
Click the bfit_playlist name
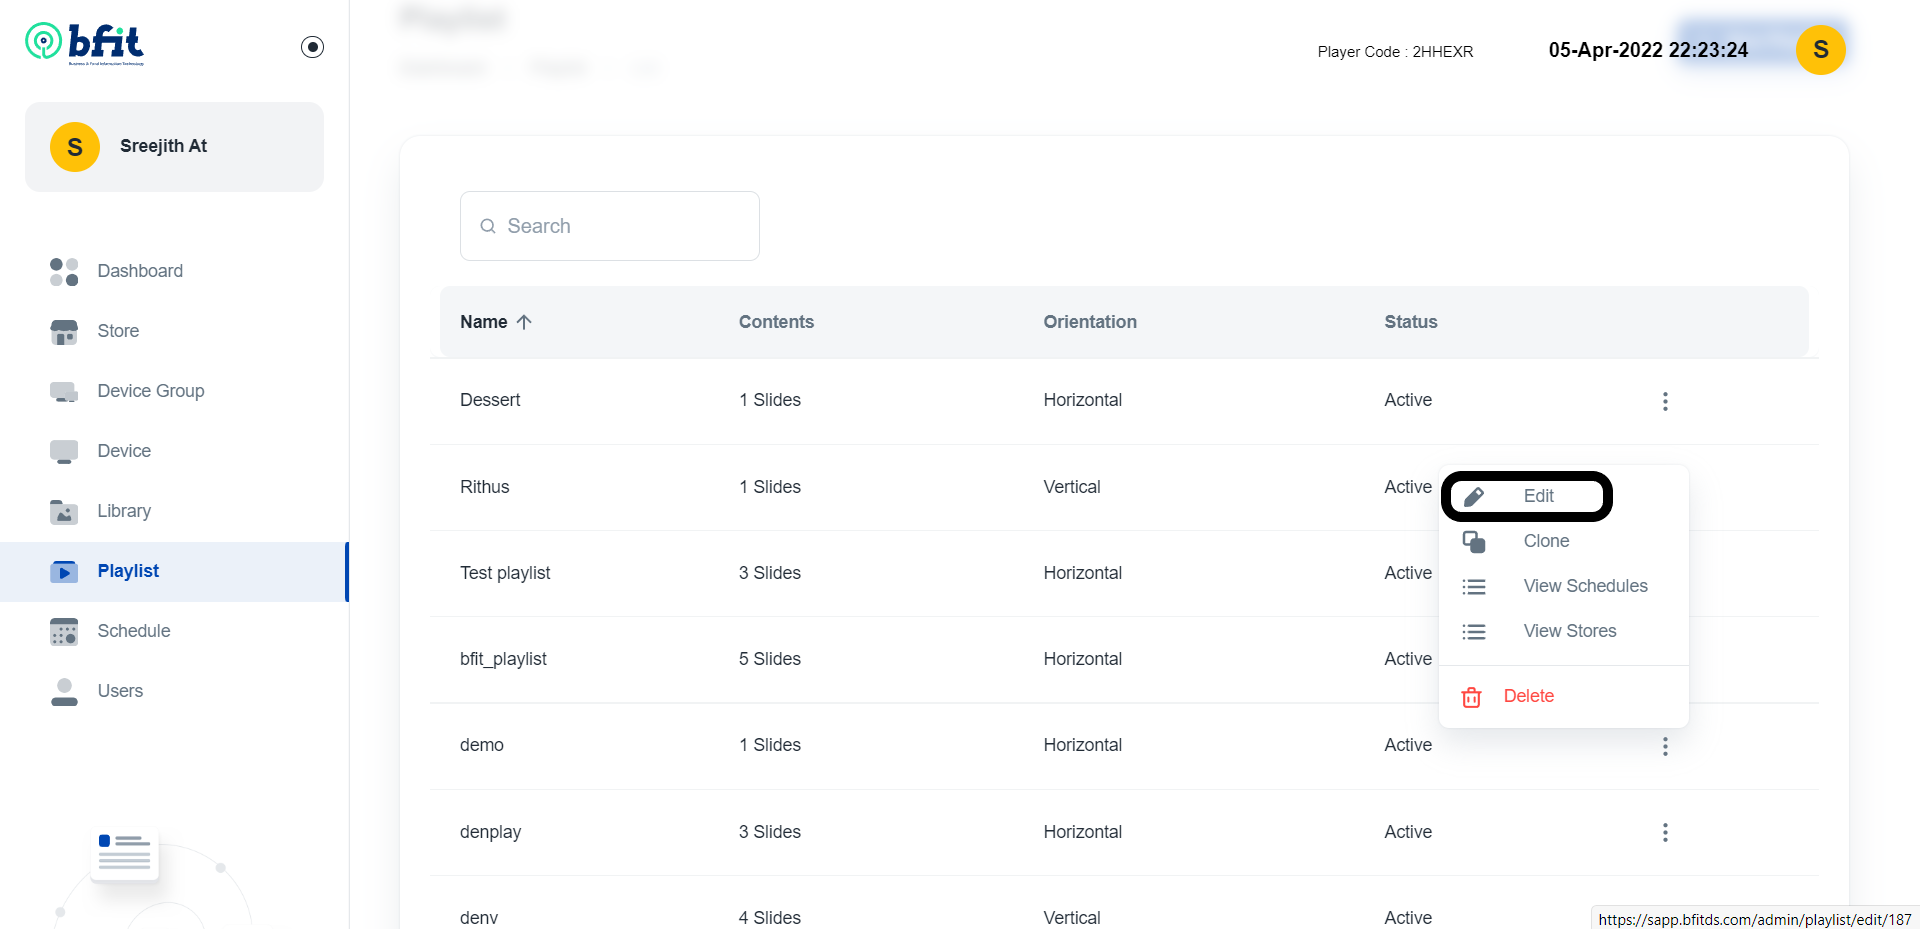pos(503,659)
